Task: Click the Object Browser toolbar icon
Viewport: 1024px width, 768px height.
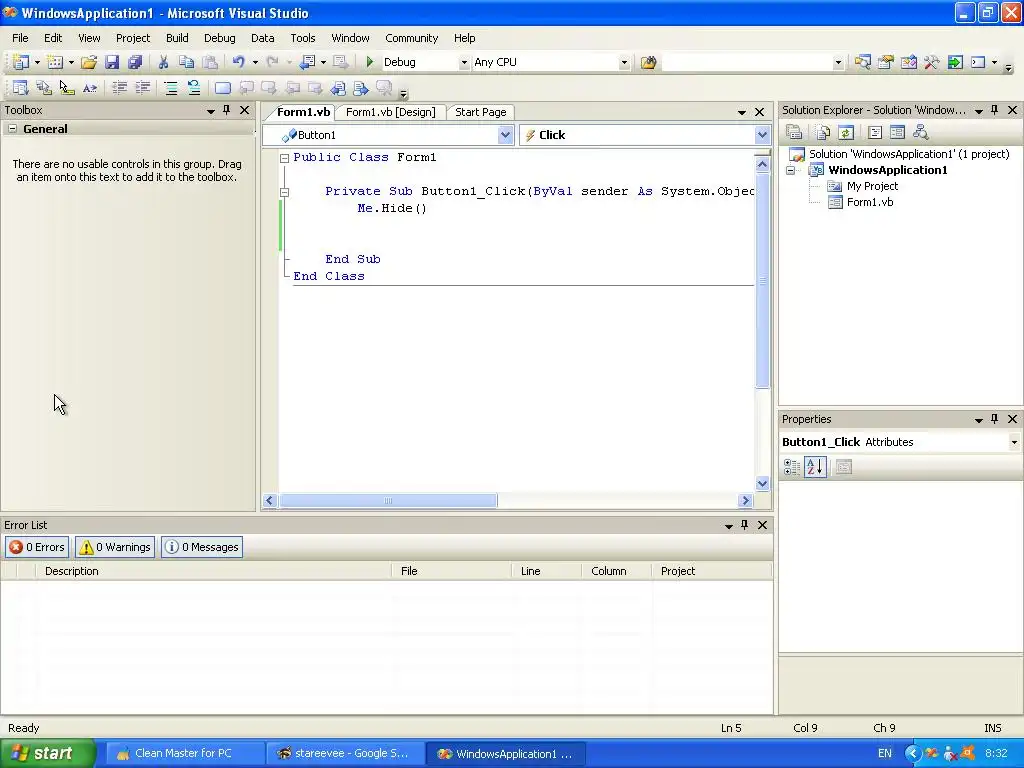Action: click(908, 62)
